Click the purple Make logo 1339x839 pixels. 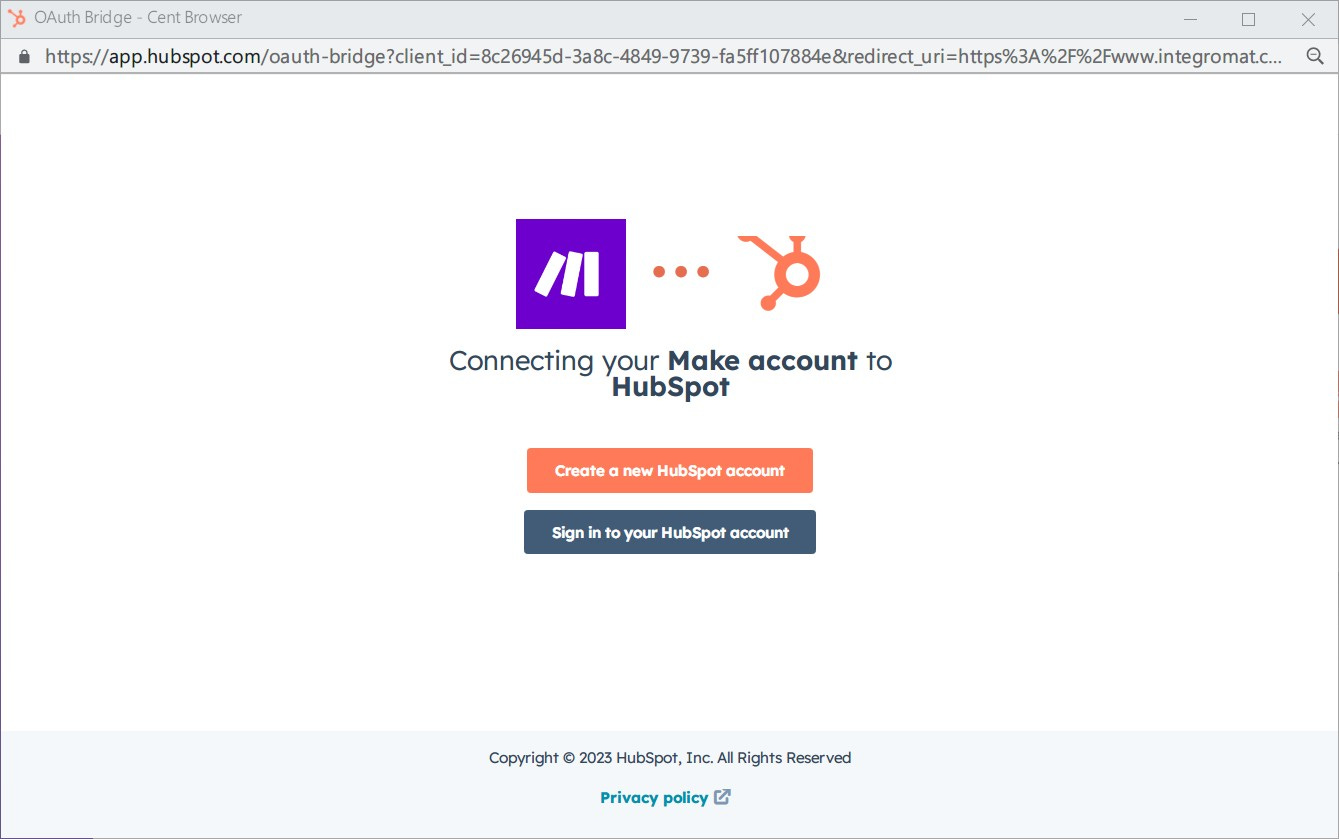(571, 274)
